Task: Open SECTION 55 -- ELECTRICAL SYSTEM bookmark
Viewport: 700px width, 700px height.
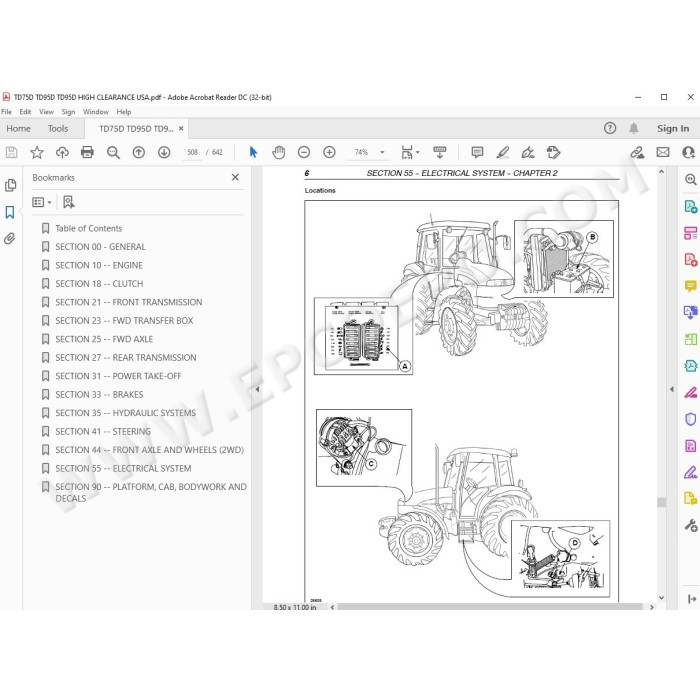Action: coord(123,469)
